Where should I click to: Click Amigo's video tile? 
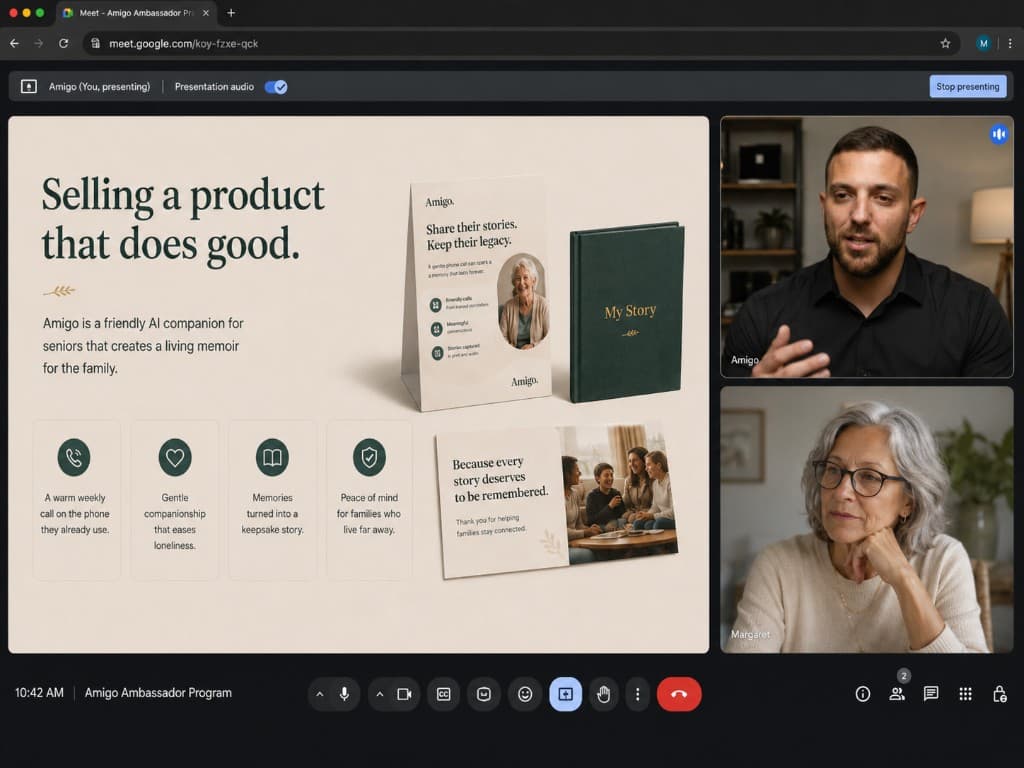pyautogui.click(x=867, y=247)
